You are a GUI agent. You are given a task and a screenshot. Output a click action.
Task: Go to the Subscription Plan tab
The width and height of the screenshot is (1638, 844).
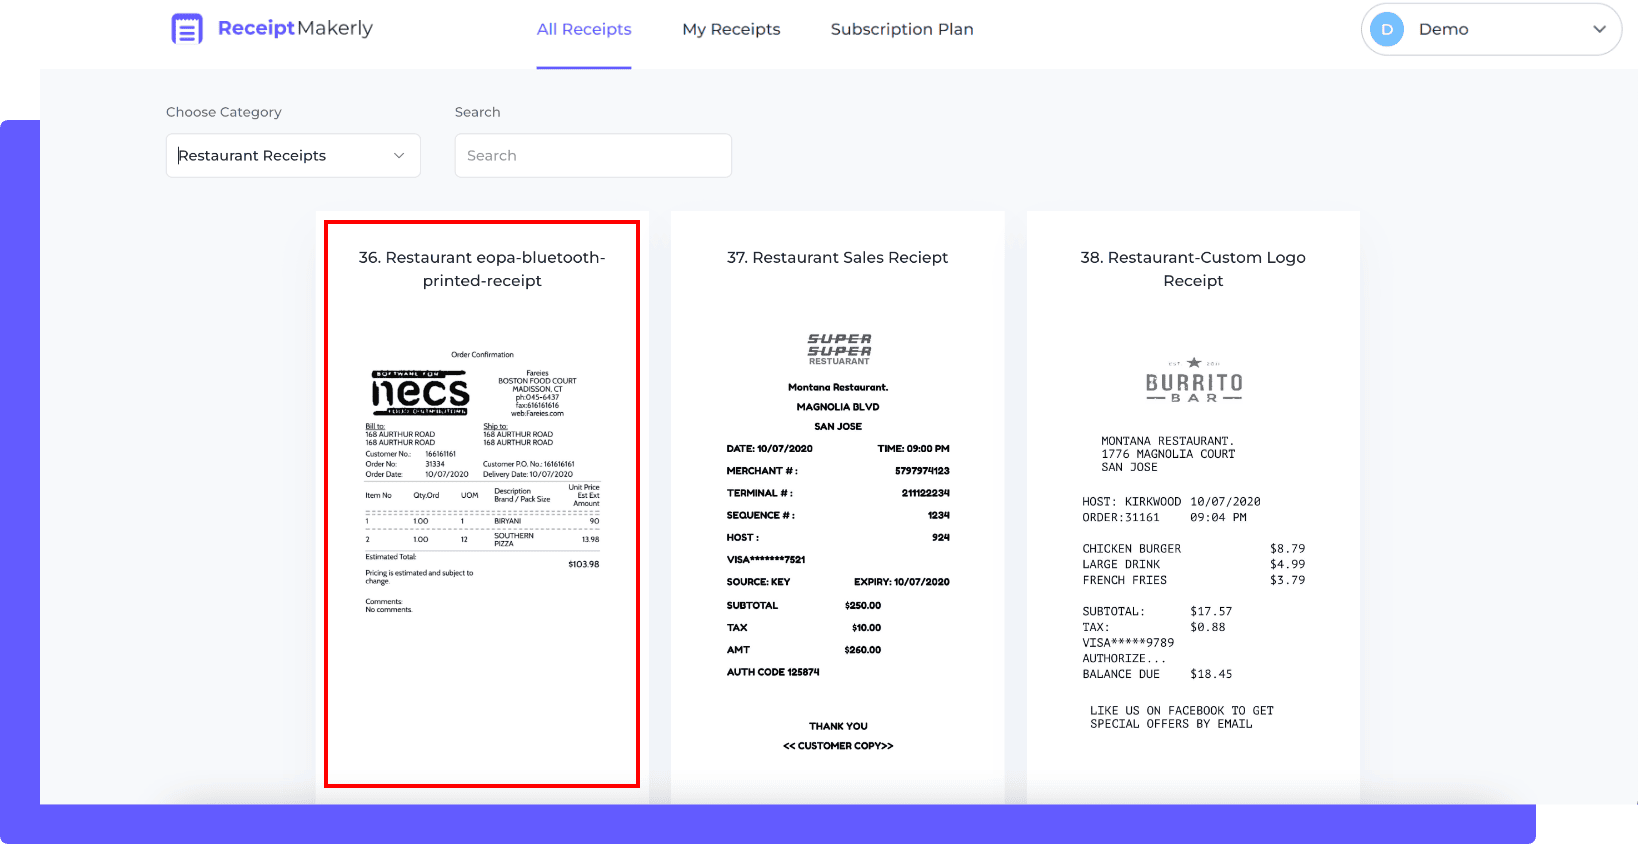902,29
